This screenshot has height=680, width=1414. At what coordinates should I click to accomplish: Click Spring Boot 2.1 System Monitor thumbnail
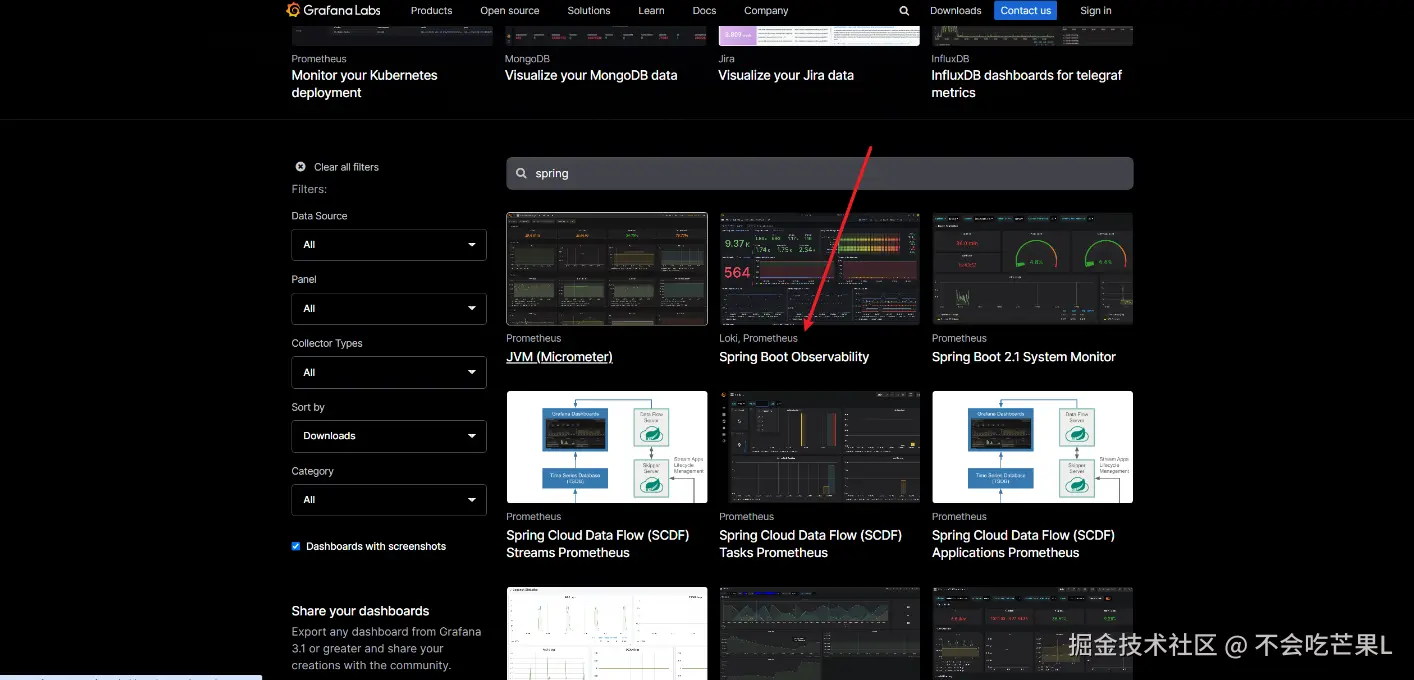point(1032,269)
